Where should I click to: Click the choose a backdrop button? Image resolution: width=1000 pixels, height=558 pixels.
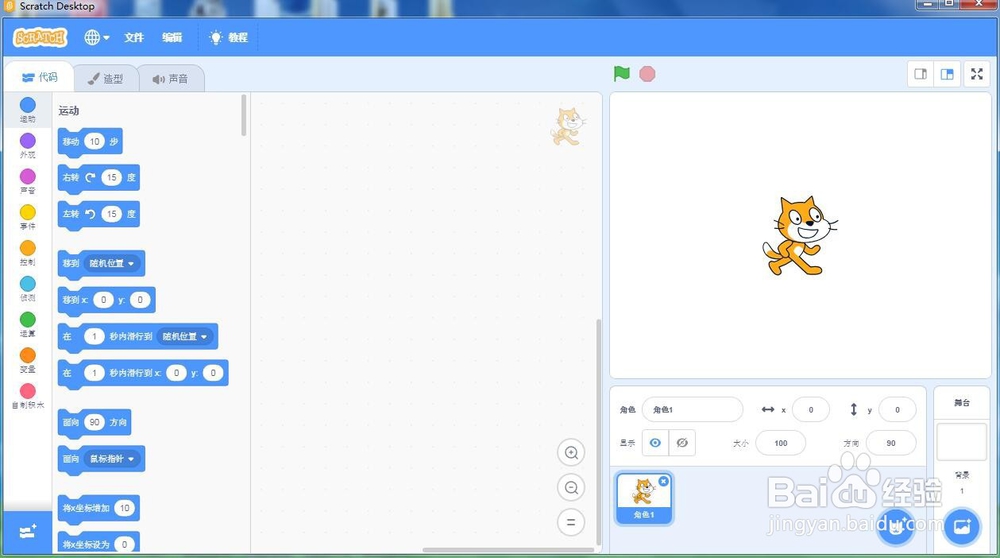961,527
